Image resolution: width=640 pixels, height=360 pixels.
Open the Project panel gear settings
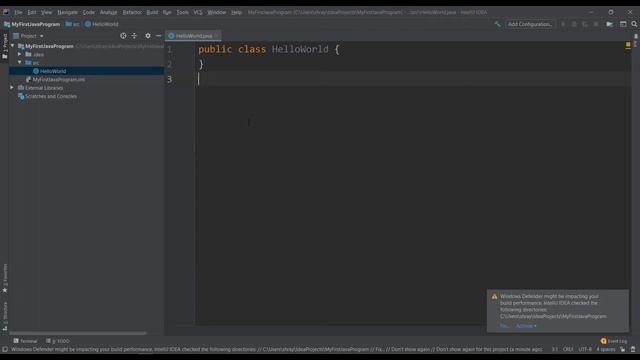pyautogui.click(x=148, y=36)
